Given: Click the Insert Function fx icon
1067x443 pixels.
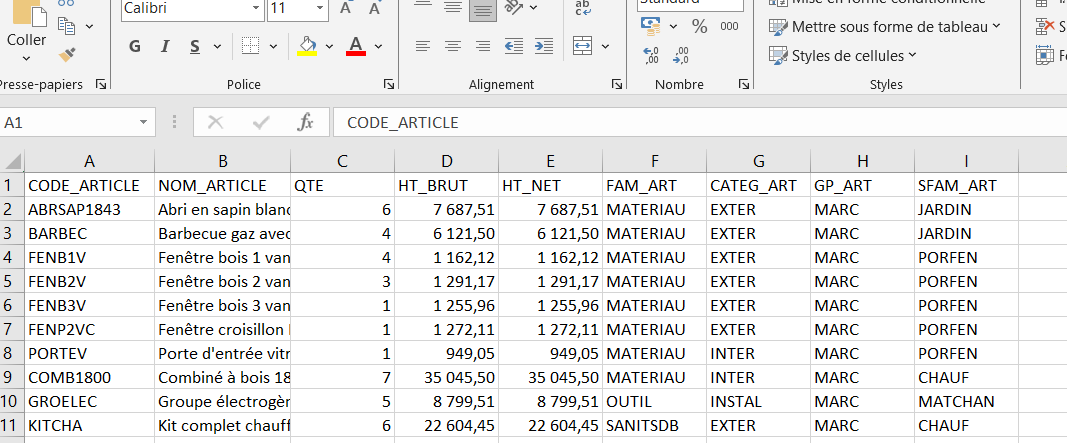Looking at the screenshot, I should [x=306, y=122].
